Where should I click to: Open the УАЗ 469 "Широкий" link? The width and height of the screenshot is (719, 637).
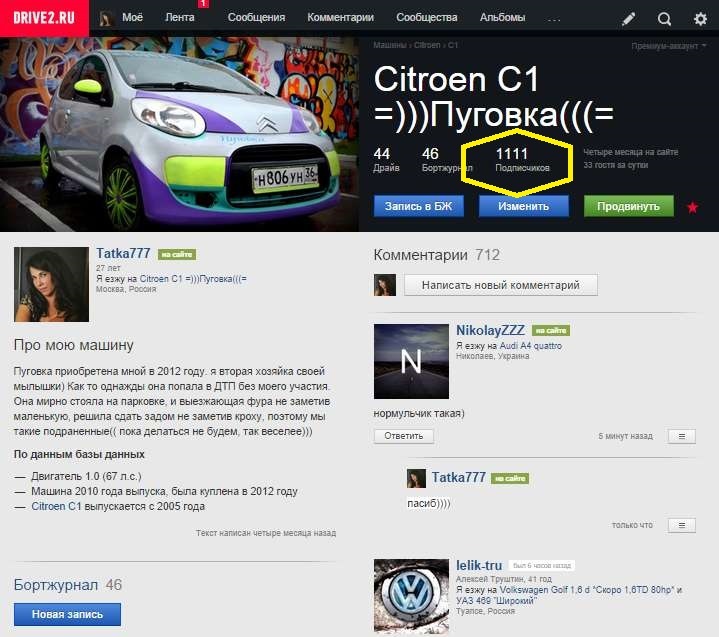[x=495, y=600]
